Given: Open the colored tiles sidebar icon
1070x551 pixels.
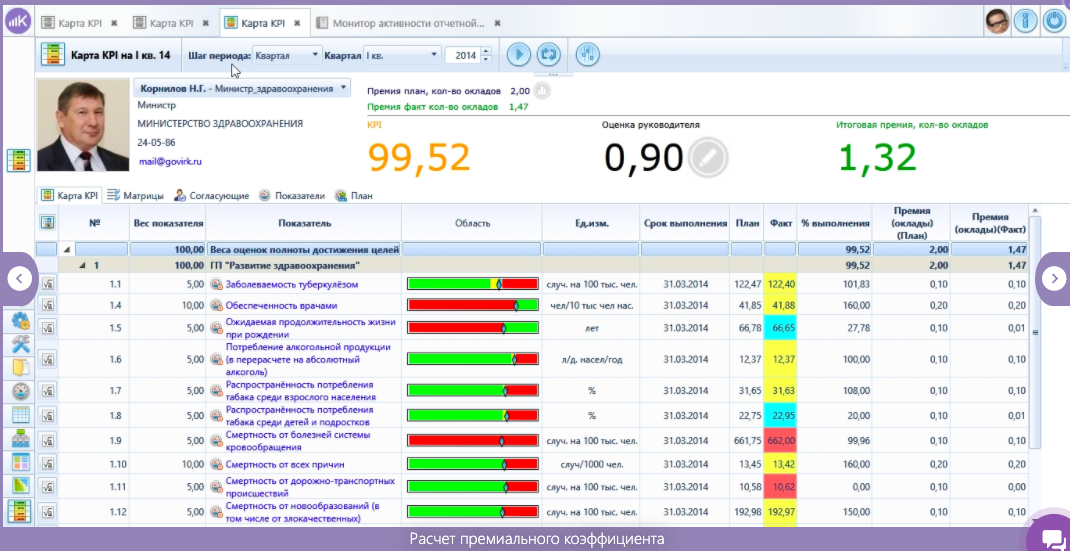Looking at the screenshot, I should (x=20, y=462).
